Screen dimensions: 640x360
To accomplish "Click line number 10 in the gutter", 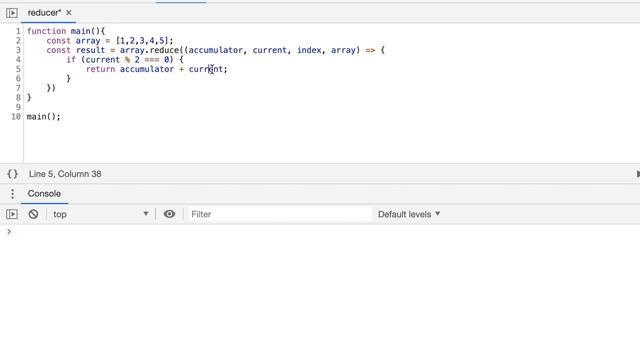I will (16, 117).
